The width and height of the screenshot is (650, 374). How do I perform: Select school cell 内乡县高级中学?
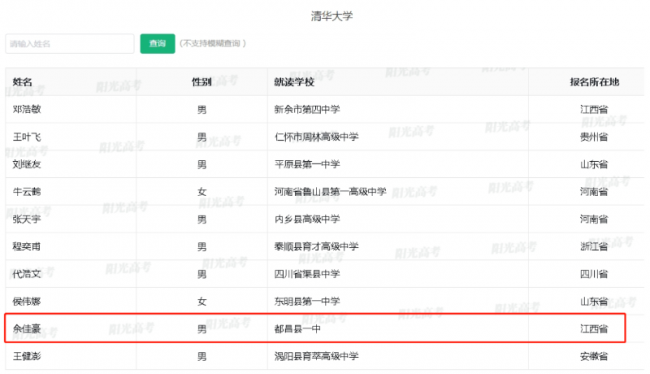(307, 219)
